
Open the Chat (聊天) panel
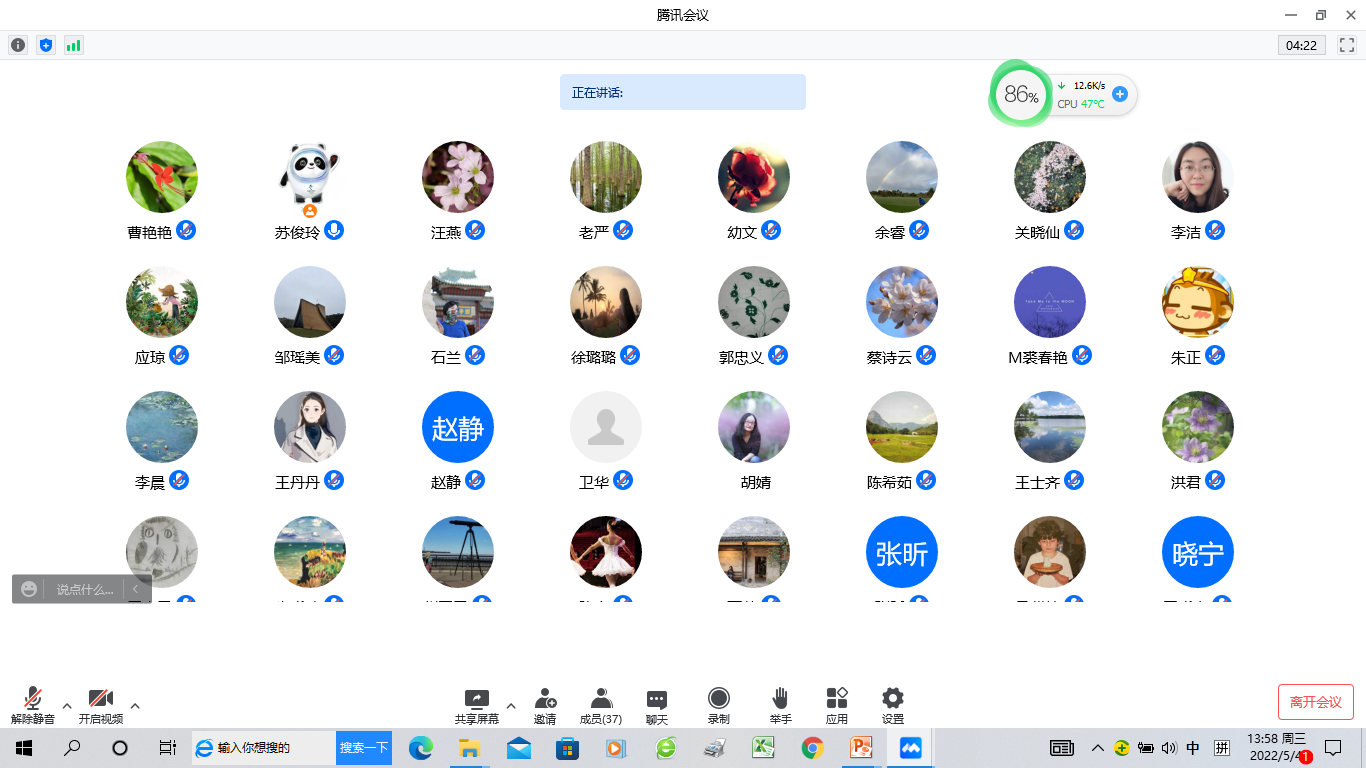(657, 705)
